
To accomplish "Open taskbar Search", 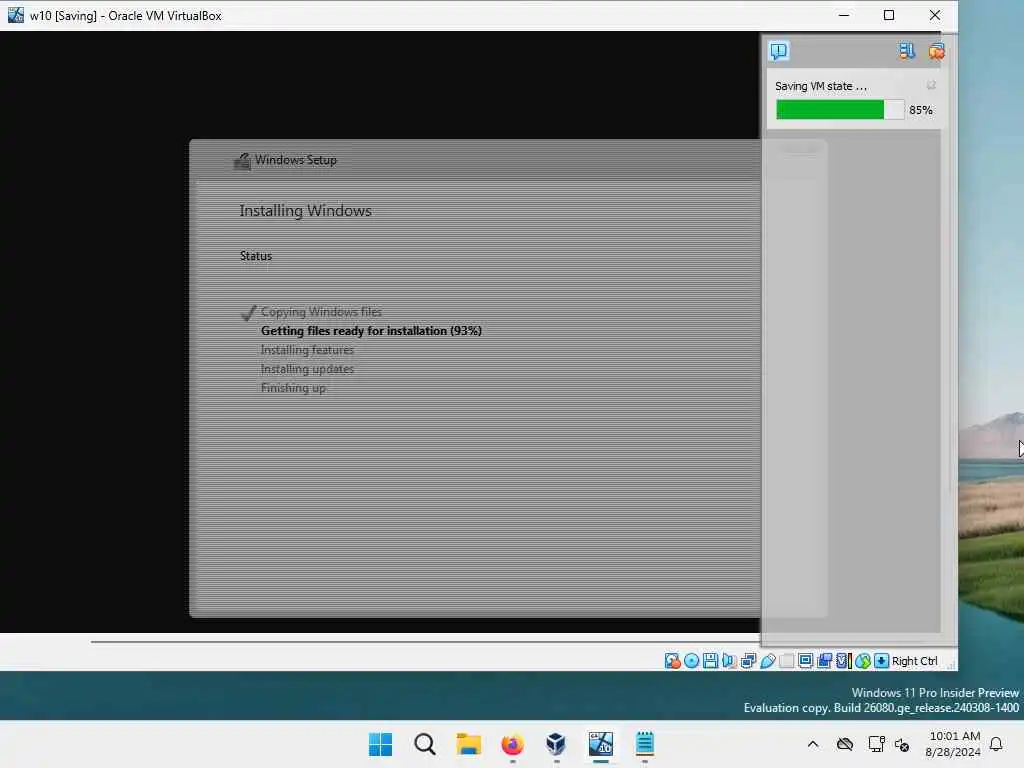I will point(424,744).
